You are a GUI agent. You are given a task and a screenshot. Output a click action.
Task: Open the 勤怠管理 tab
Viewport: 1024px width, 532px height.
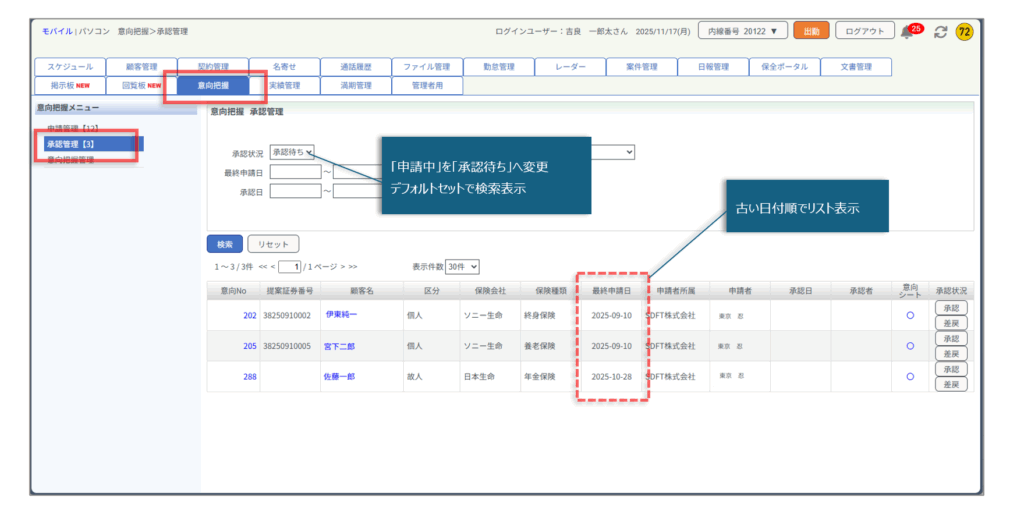(498, 67)
